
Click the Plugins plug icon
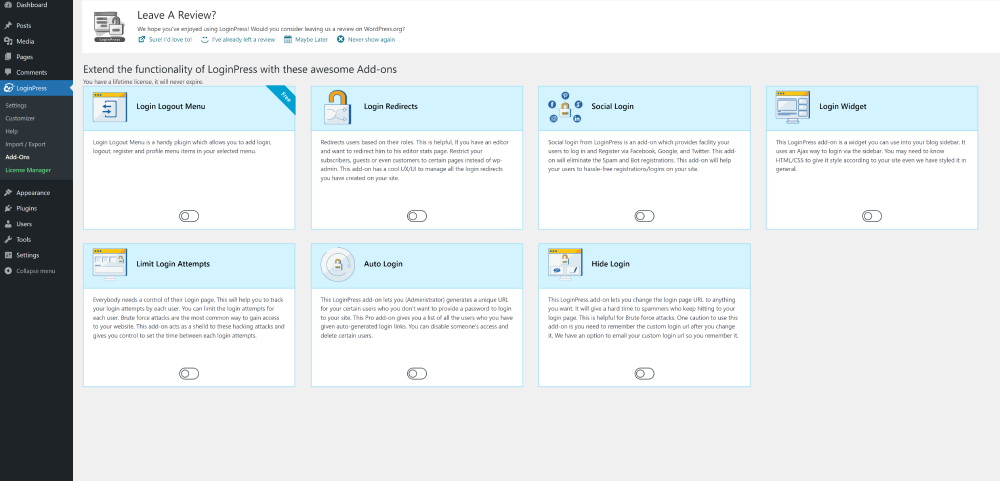pos(8,209)
